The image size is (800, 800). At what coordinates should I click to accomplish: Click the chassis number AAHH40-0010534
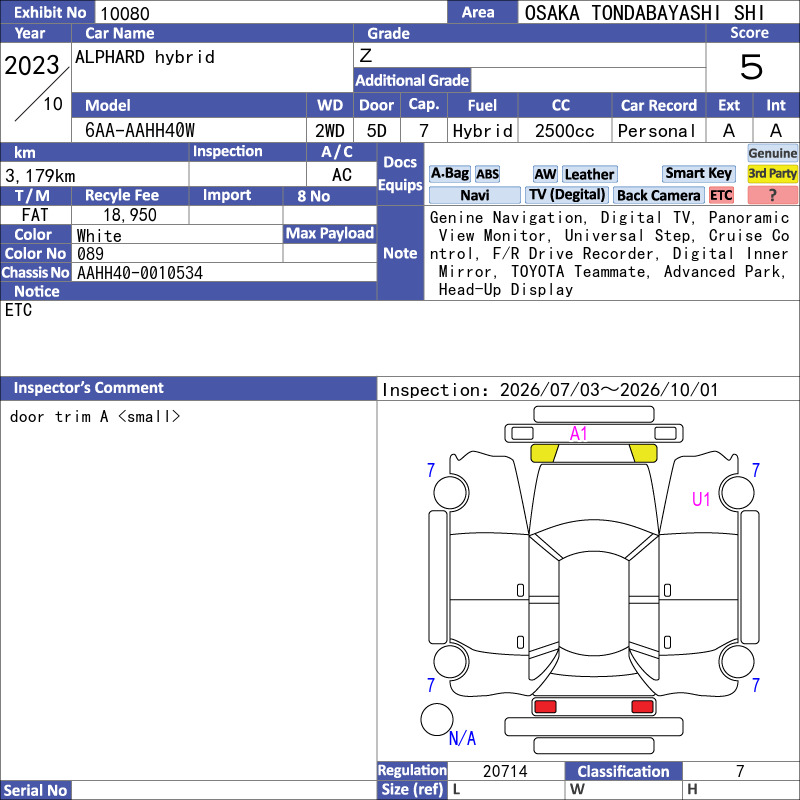[x=140, y=273]
